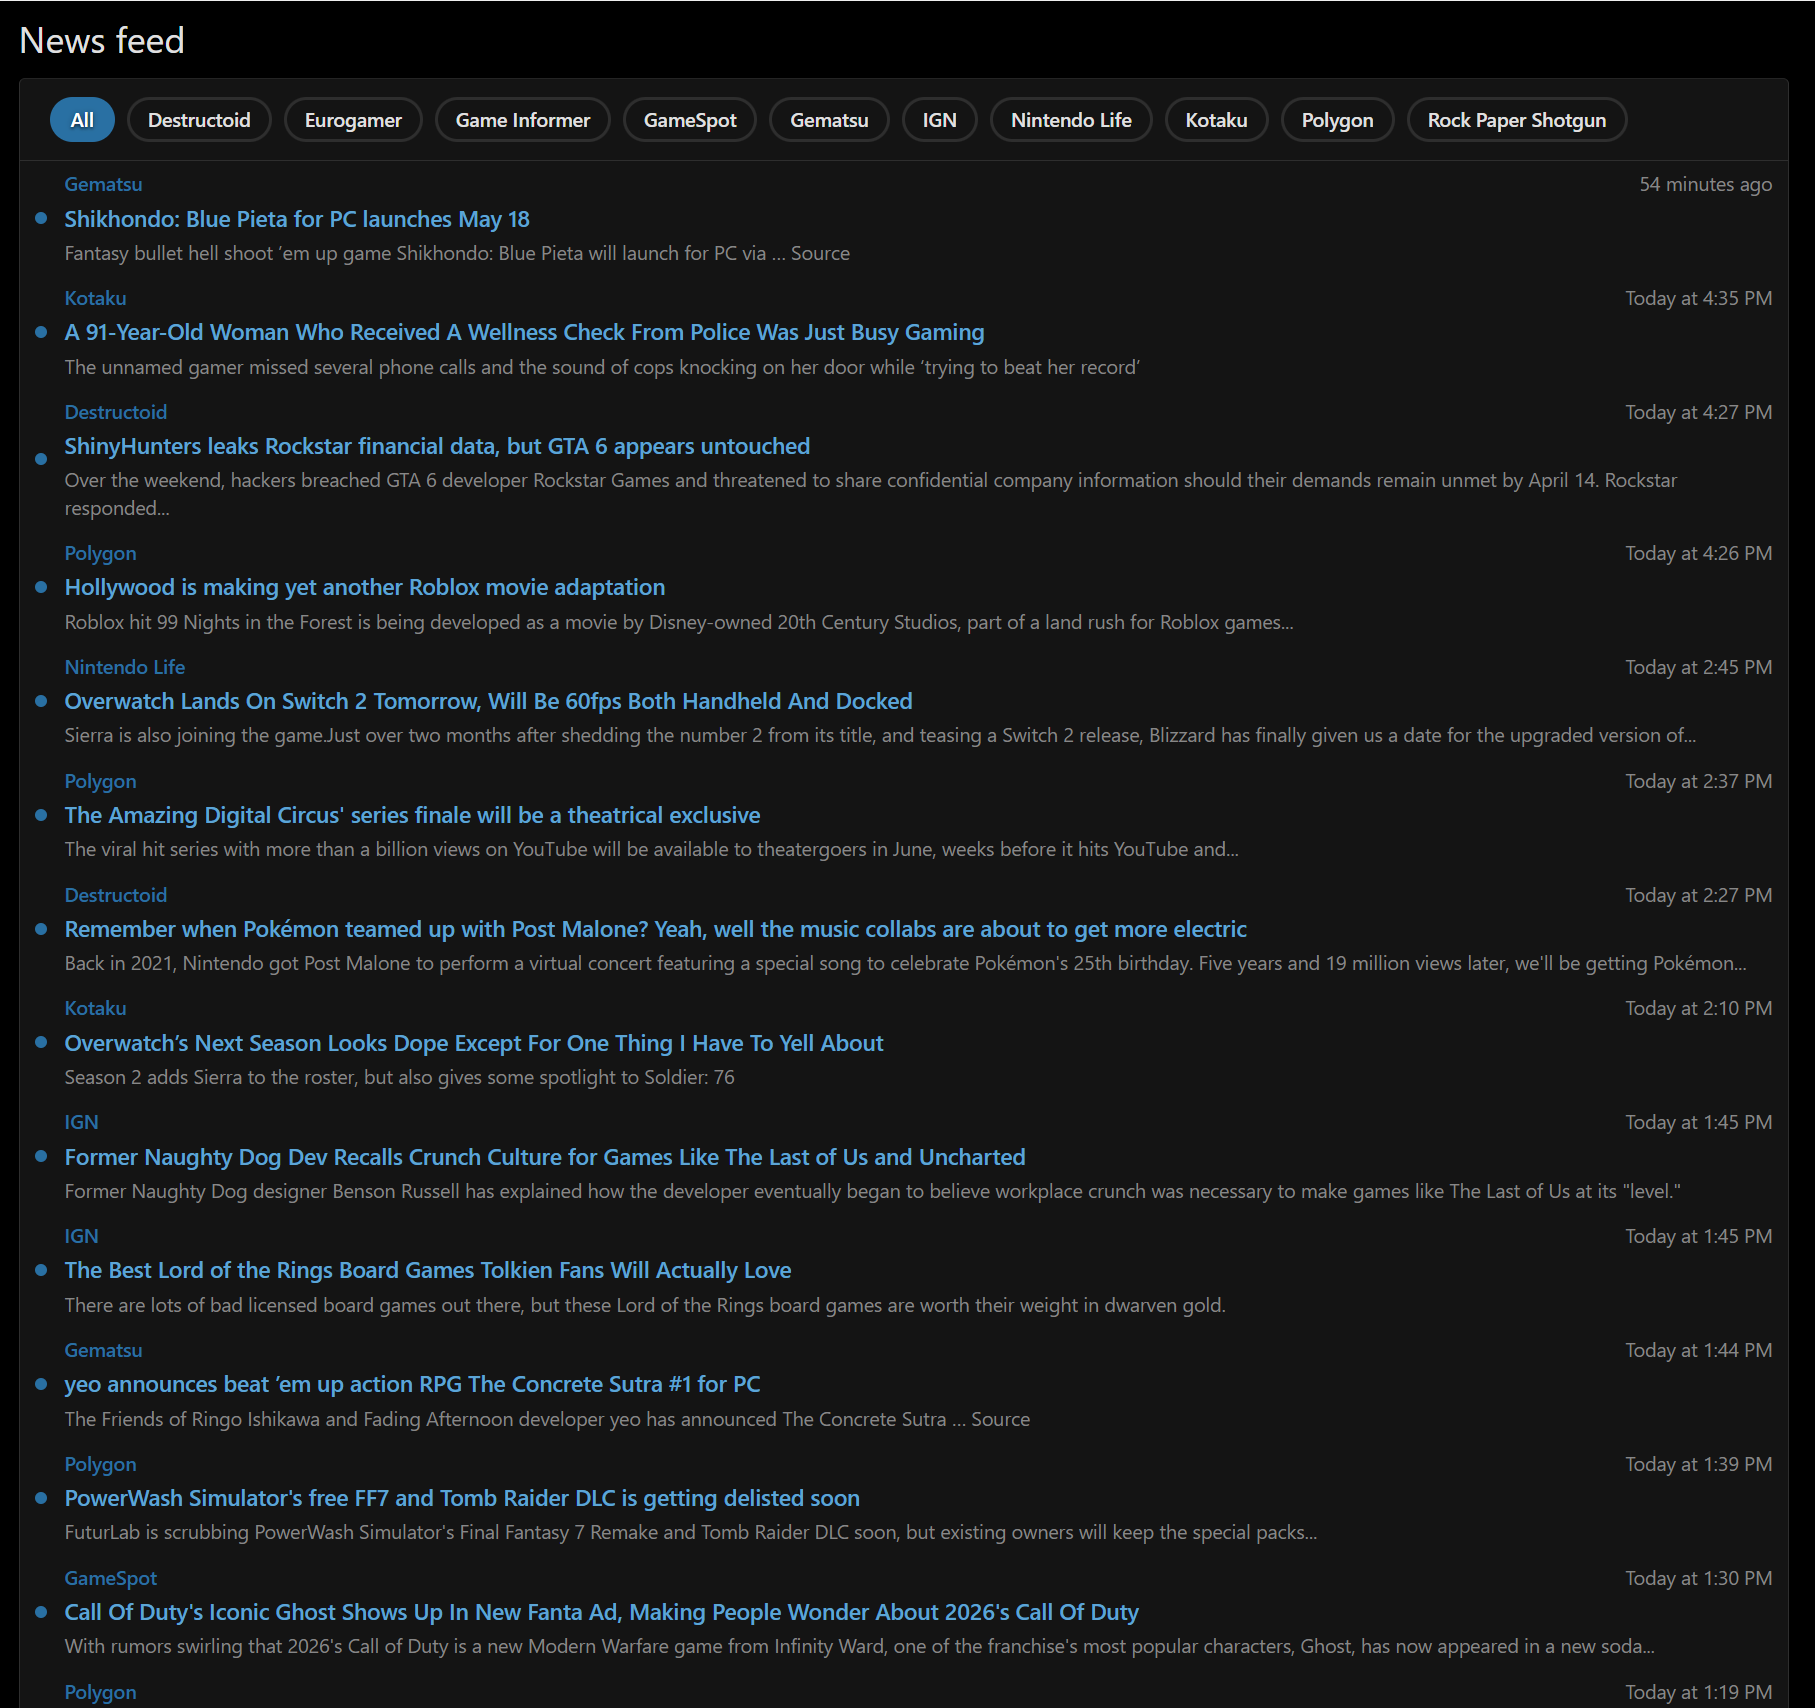This screenshot has width=1815, height=1708.
Task: Open PowerWash Simulator DLC delisting article
Action: click(462, 1498)
